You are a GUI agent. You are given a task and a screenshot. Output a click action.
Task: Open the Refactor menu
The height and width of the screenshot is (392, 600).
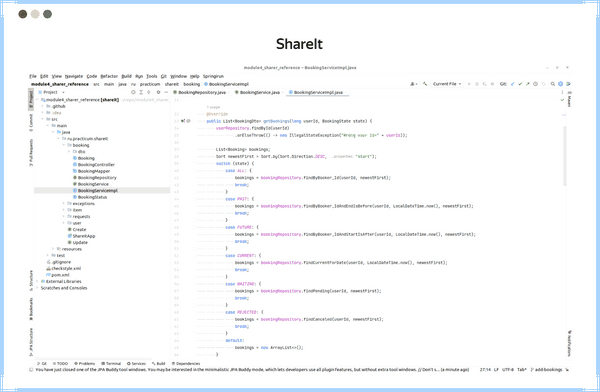[109, 76]
